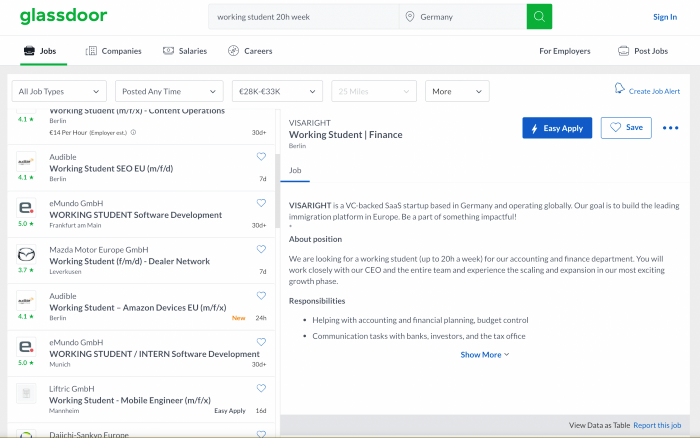Save Mazda Dealer Network job with heart
The width and height of the screenshot is (700, 438).
pos(261,249)
